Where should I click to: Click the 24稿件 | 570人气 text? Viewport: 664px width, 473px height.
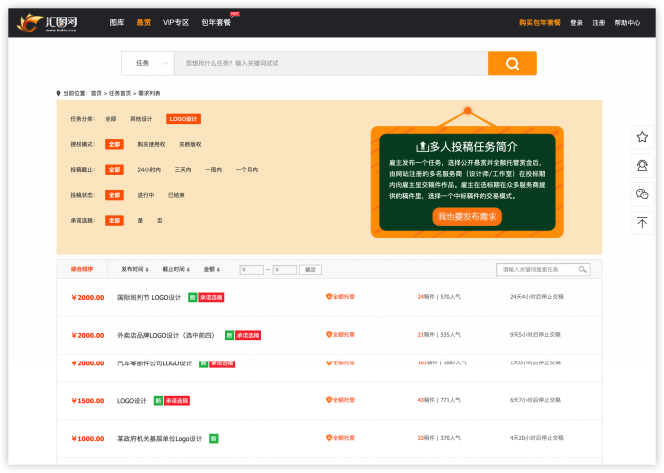tap(439, 297)
